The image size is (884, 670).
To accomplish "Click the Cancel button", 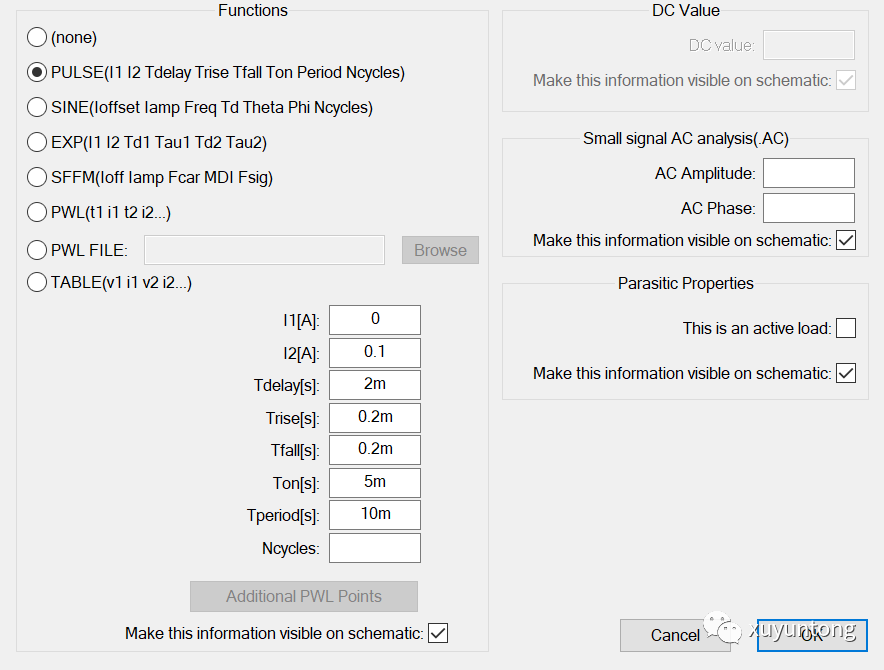I will [x=675, y=635].
